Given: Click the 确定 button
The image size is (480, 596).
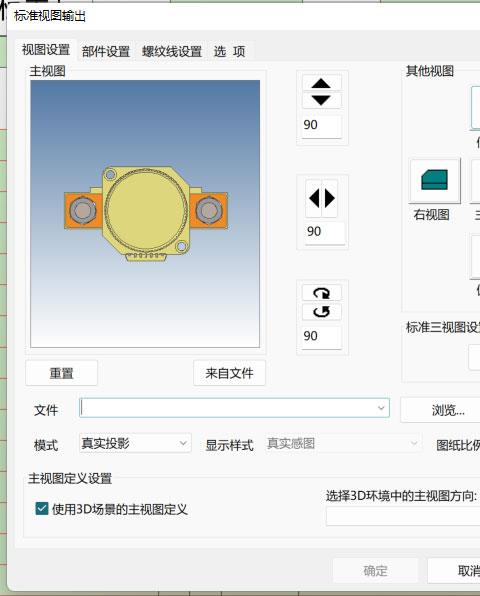Looking at the screenshot, I should (375, 570).
